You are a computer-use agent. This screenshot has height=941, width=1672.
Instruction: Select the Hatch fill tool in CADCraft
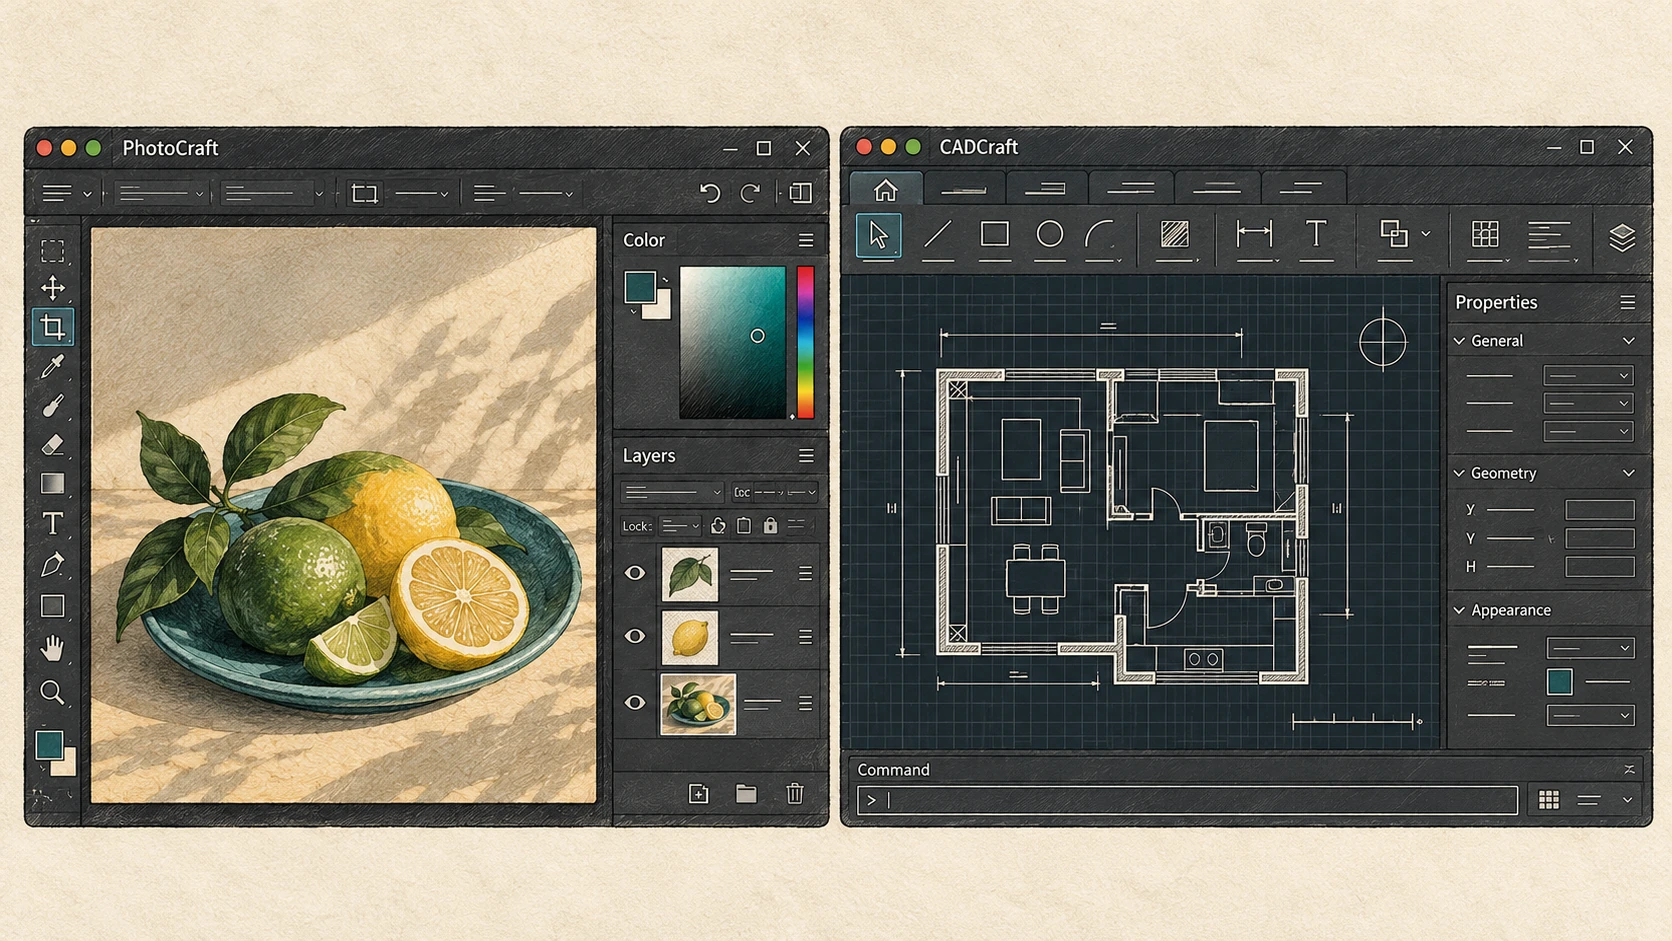[1175, 235]
